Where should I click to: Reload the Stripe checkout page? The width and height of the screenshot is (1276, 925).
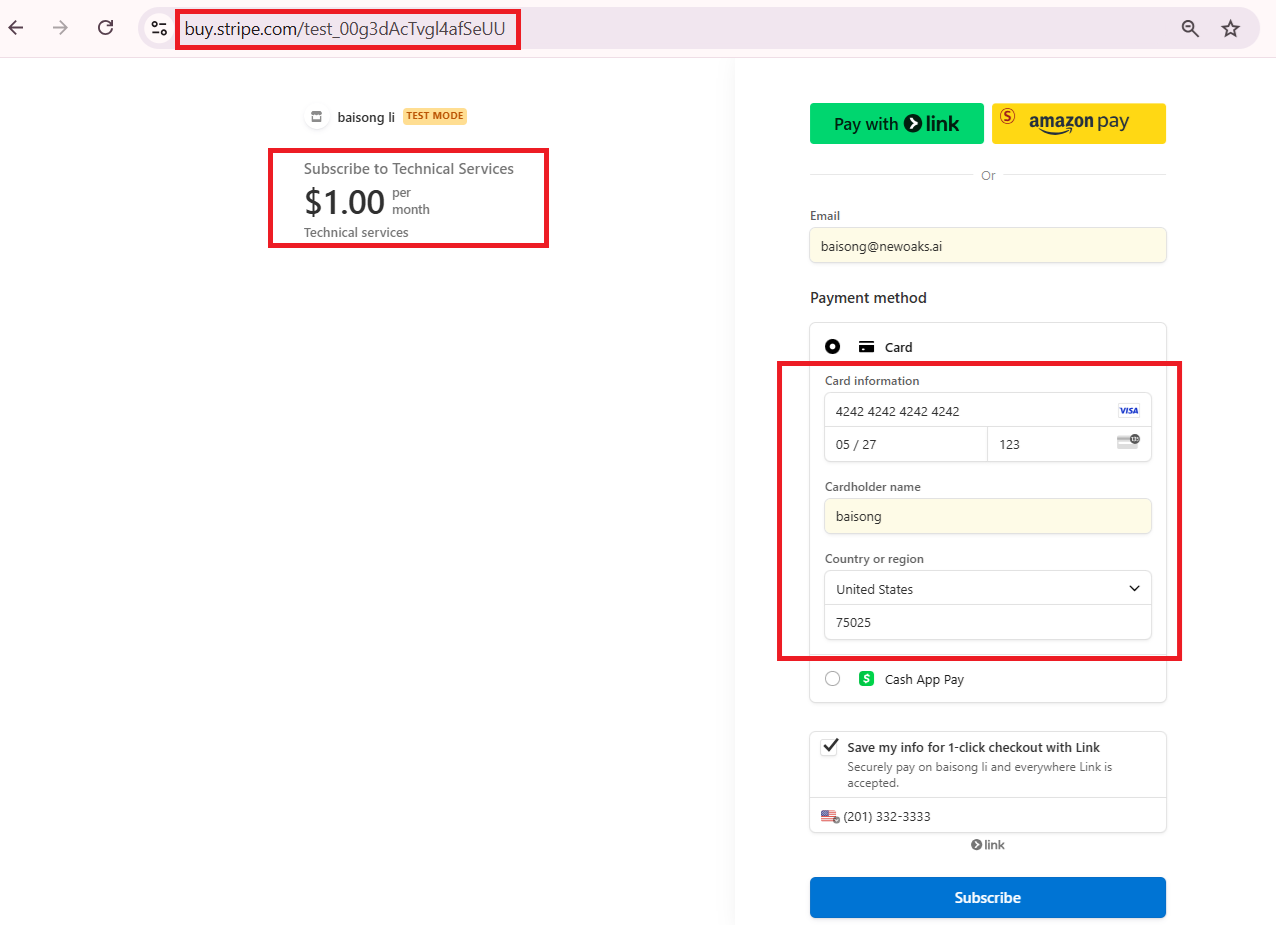point(105,28)
